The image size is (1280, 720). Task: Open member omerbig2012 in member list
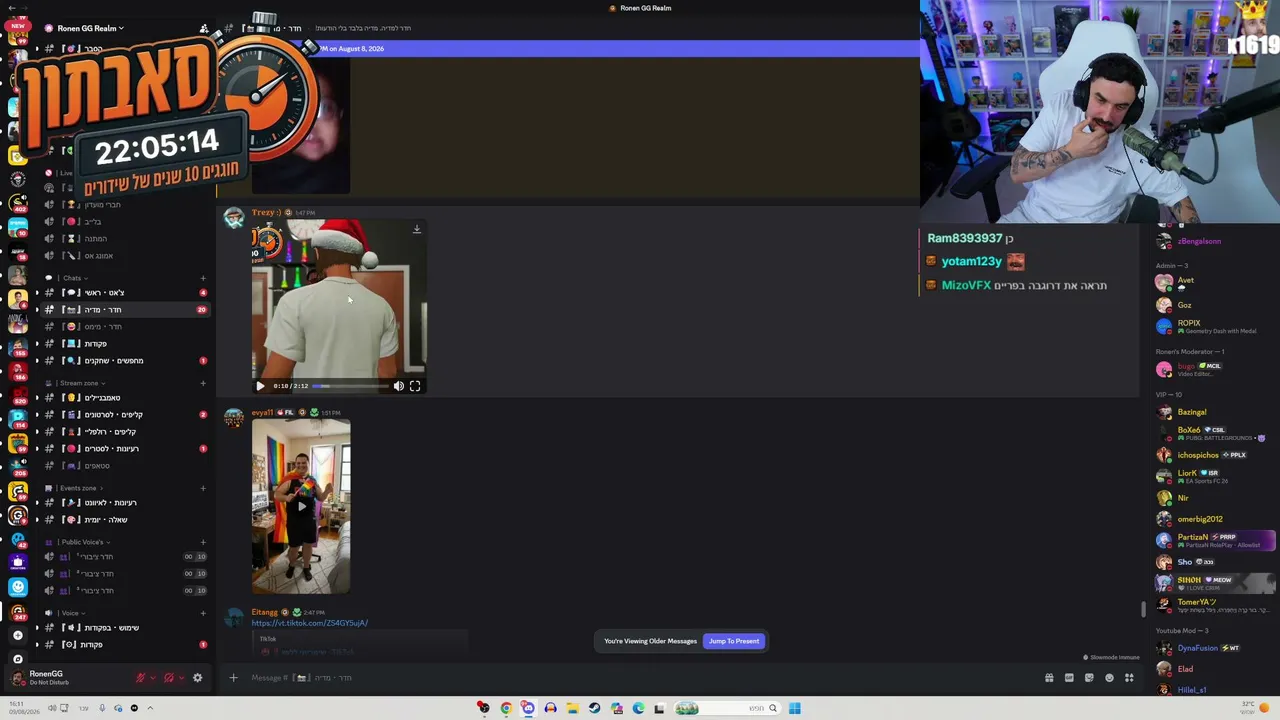pyautogui.click(x=1215, y=519)
